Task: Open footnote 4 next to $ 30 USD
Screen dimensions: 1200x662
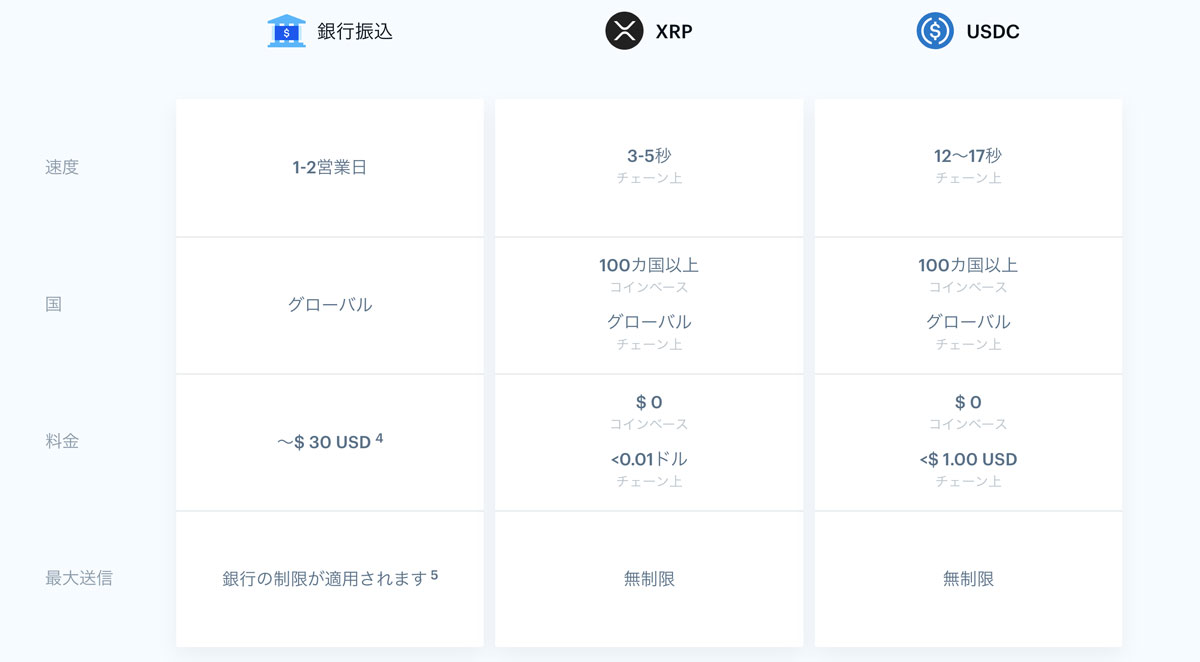Action: click(x=379, y=437)
